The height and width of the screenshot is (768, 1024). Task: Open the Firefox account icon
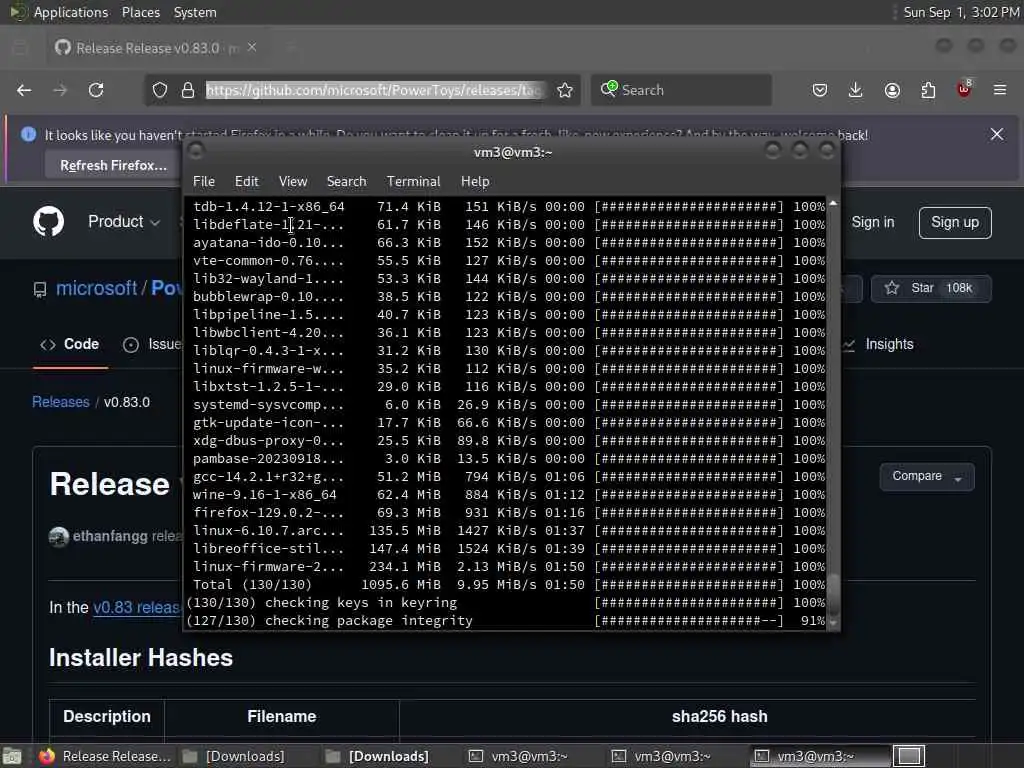pyautogui.click(x=892, y=90)
